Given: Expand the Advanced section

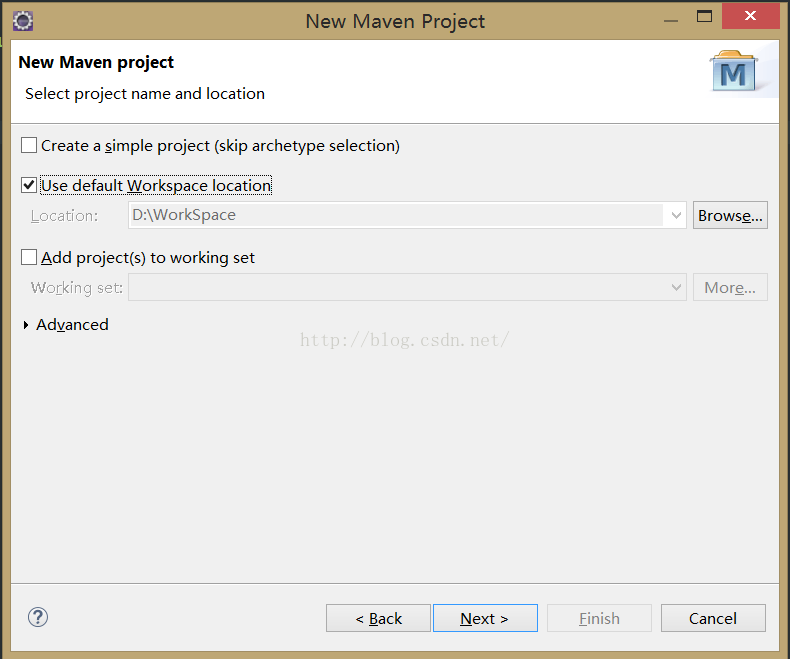Looking at the screenshot, I should 26,325.
